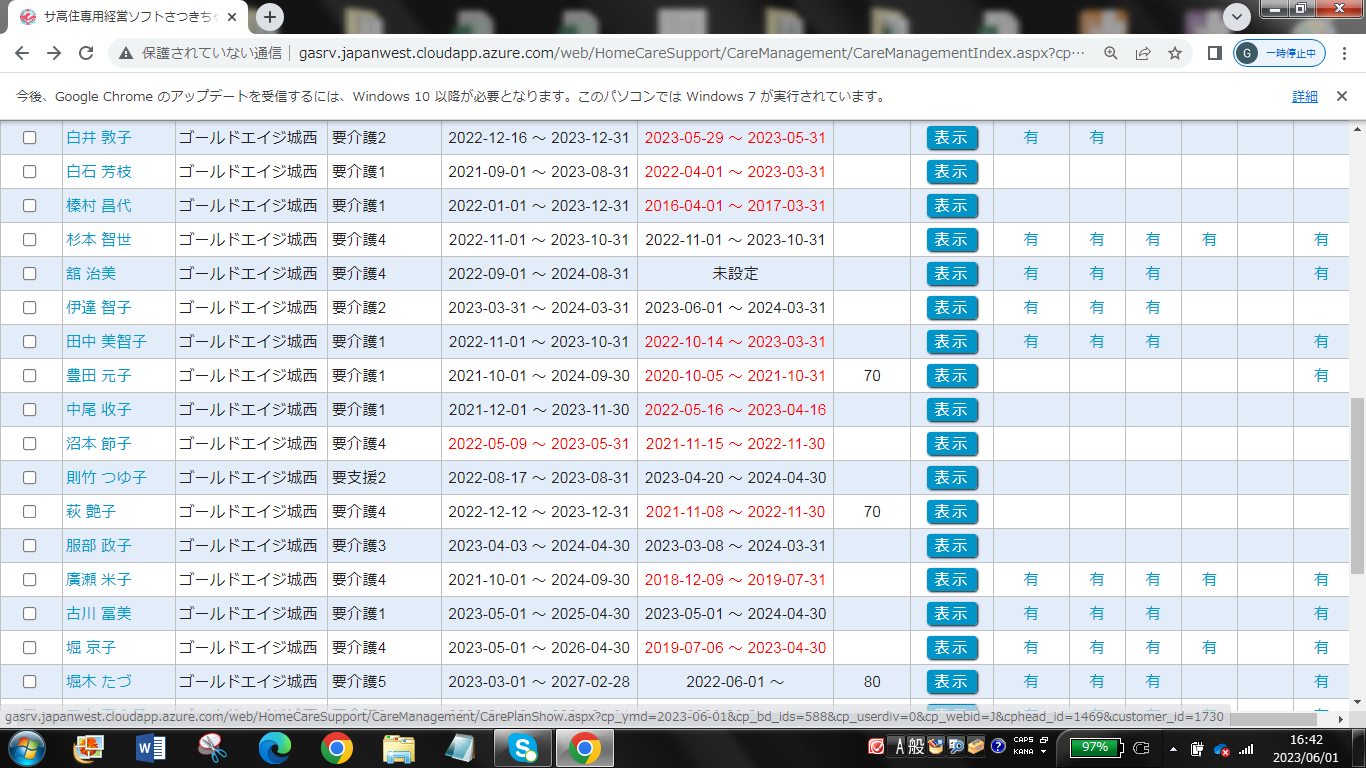Screen dimensions: 1366x768
Task: Open the zoom magnifier icon in address bar
Action: 1111,53
